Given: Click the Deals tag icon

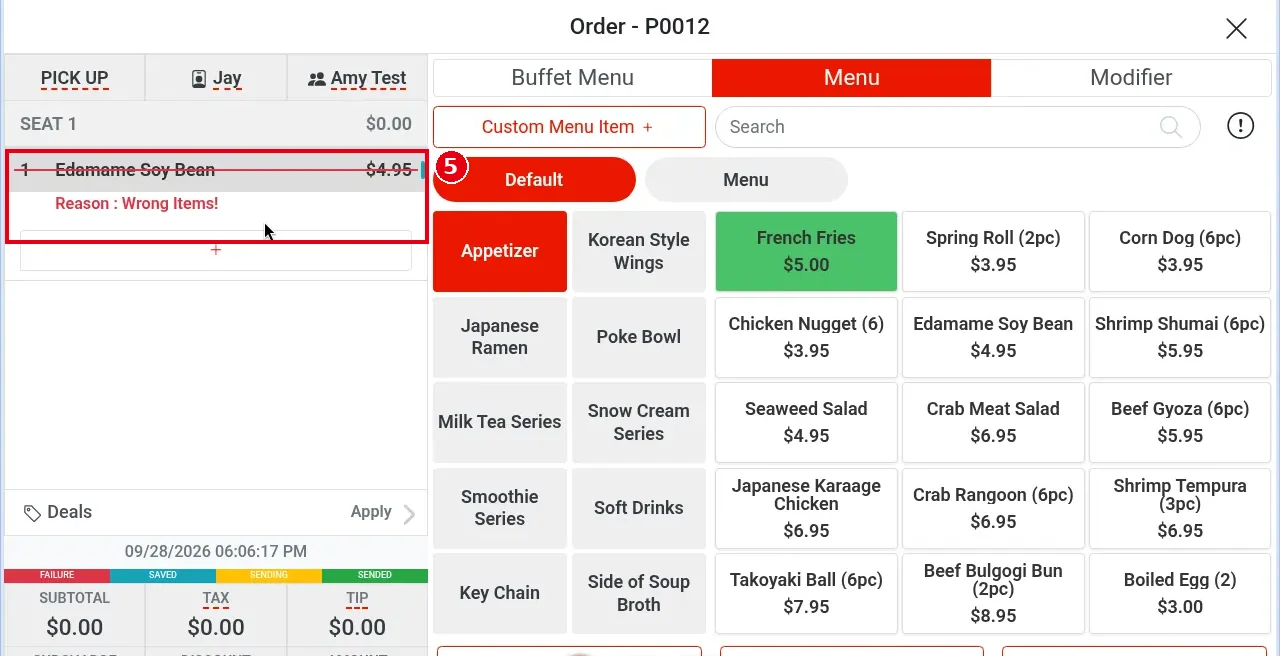Looking at the screenshot, I should (x=32, y=513).
